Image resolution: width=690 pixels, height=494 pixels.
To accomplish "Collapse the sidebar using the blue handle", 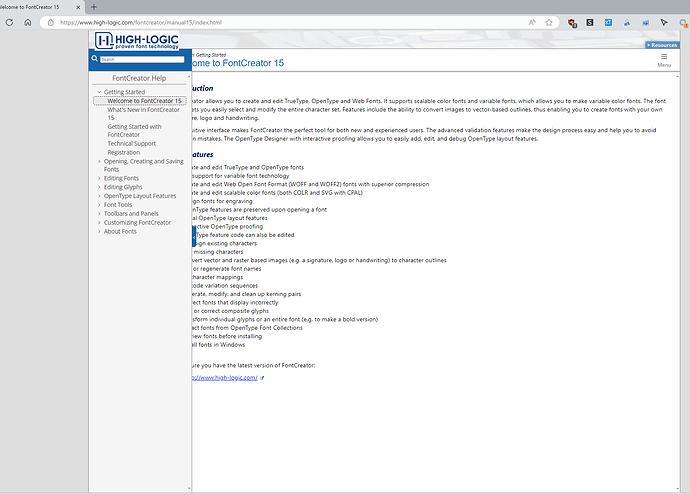I will [194, 237].
